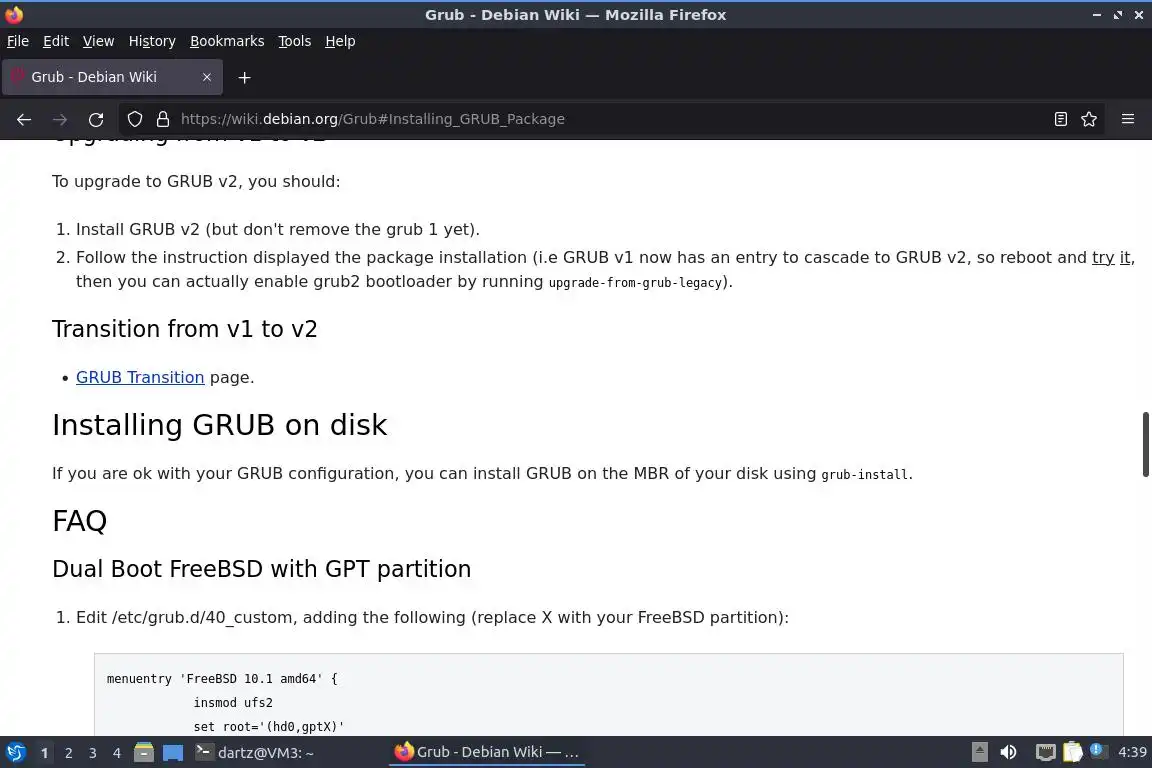Open the File menu

coord(18,41)
